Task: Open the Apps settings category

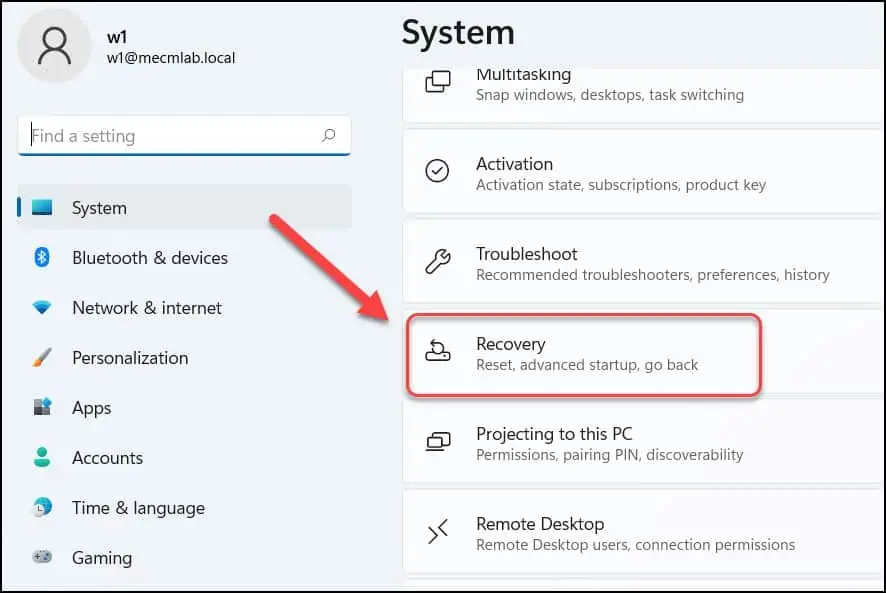Action: (185, 408)
